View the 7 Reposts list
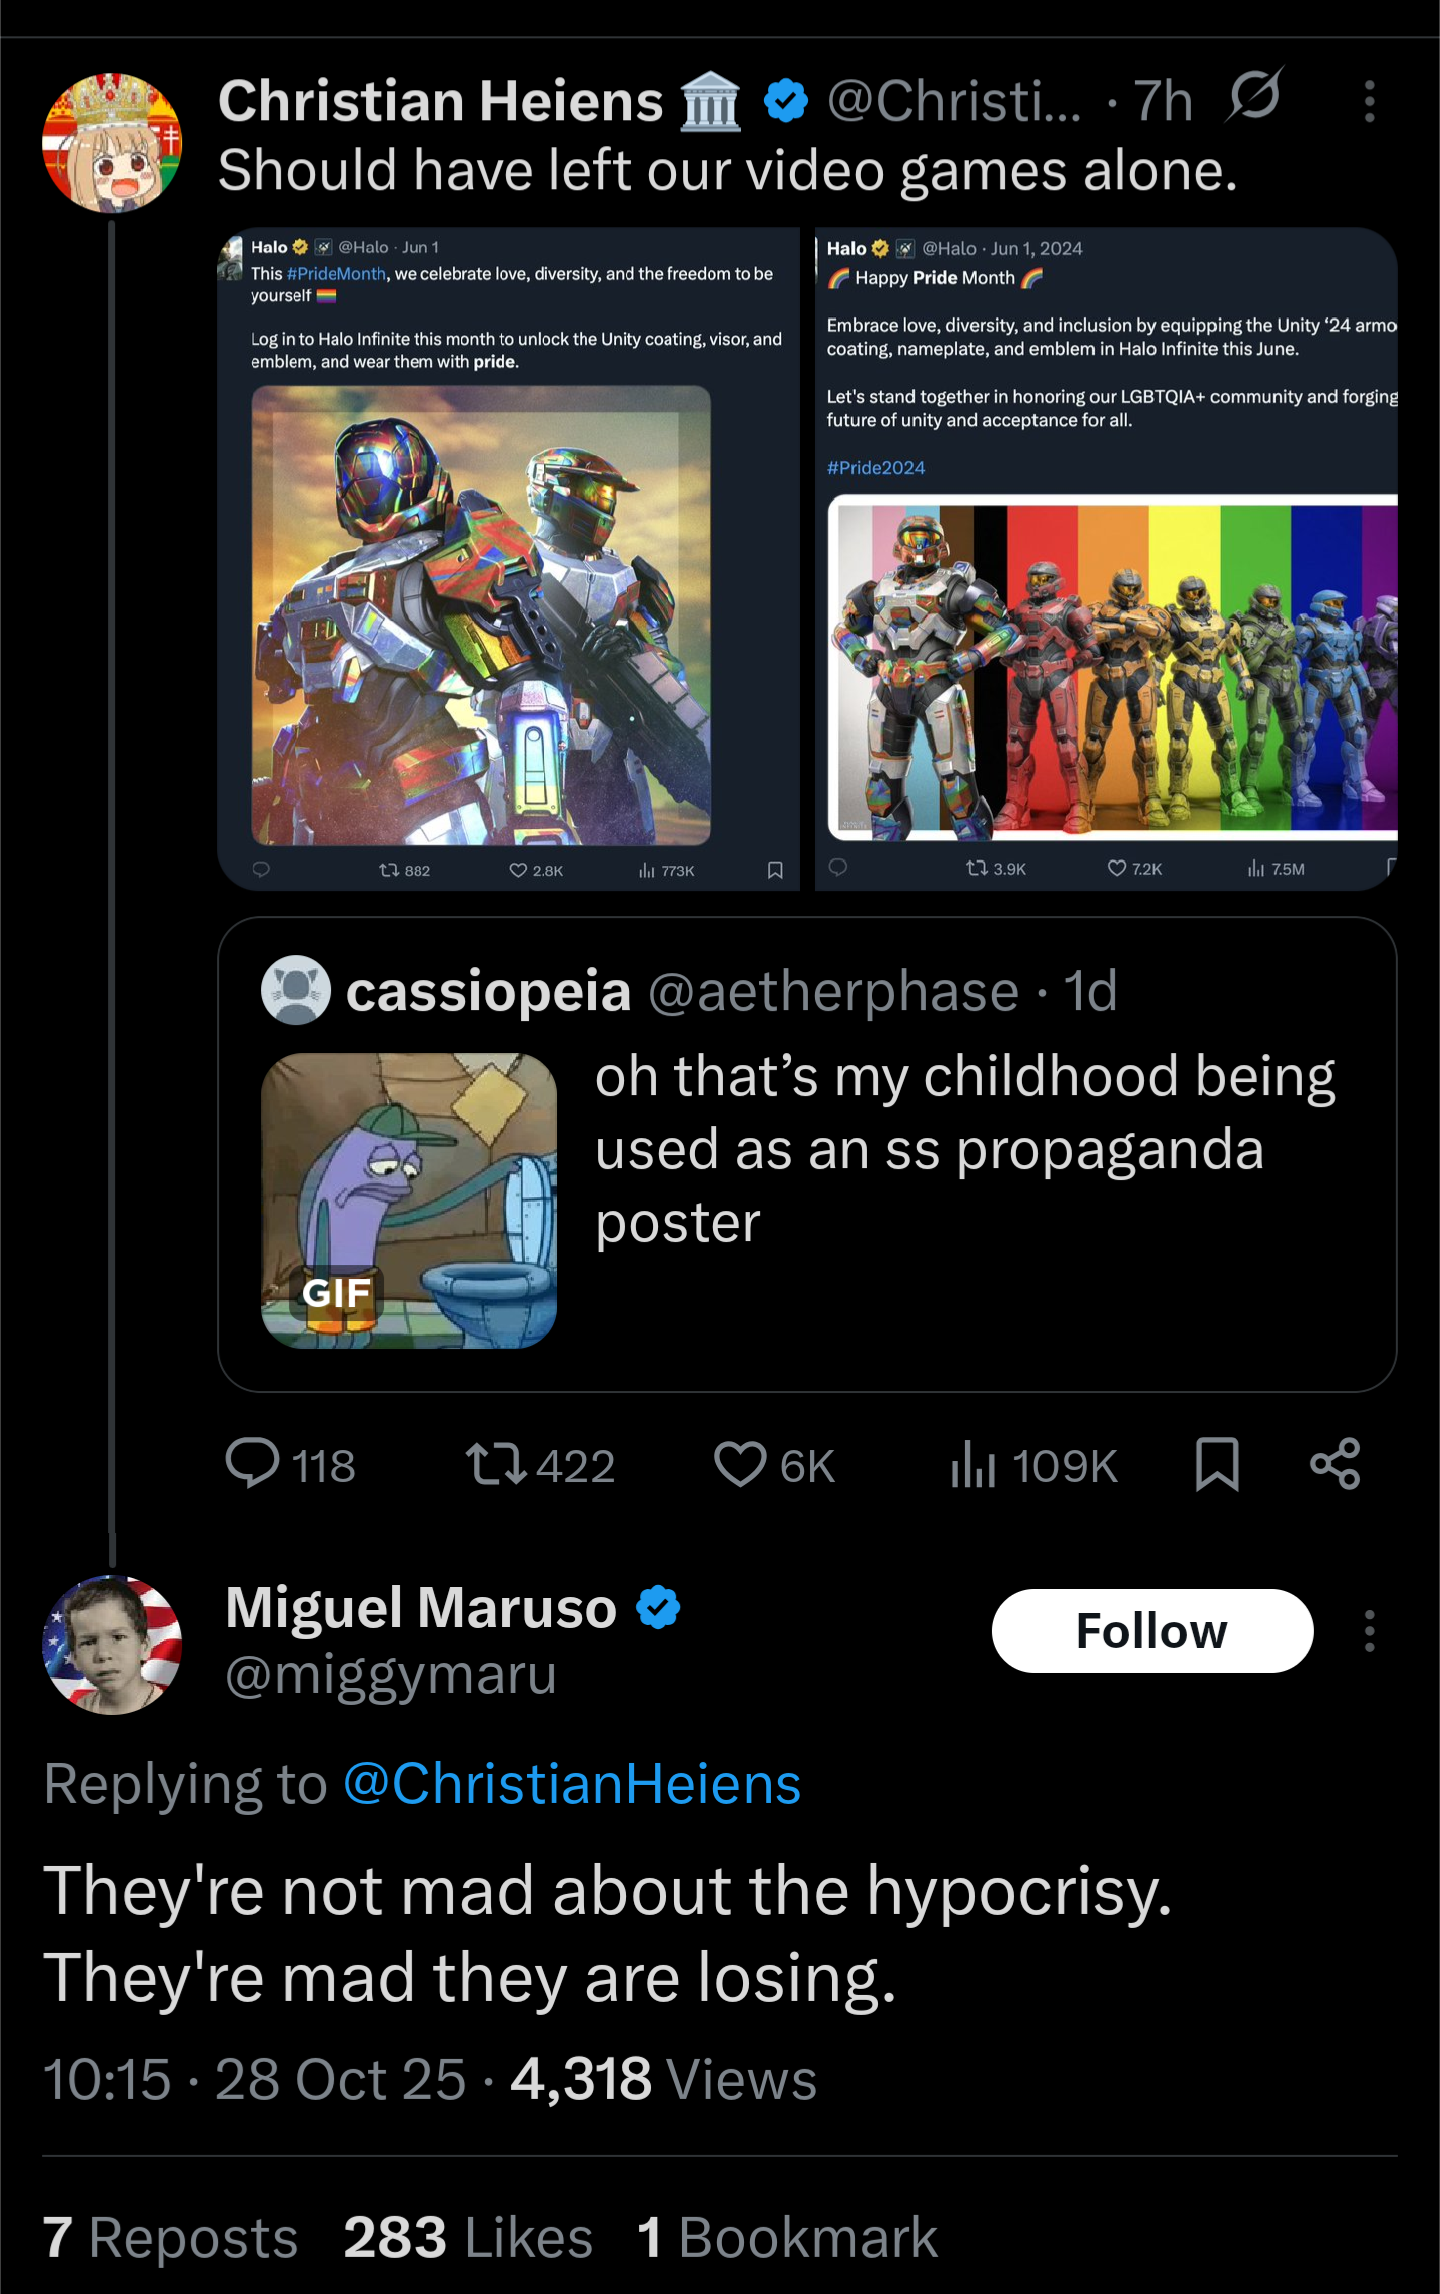This screenshot has height=2294, width=1440. tap(171, 2238)
